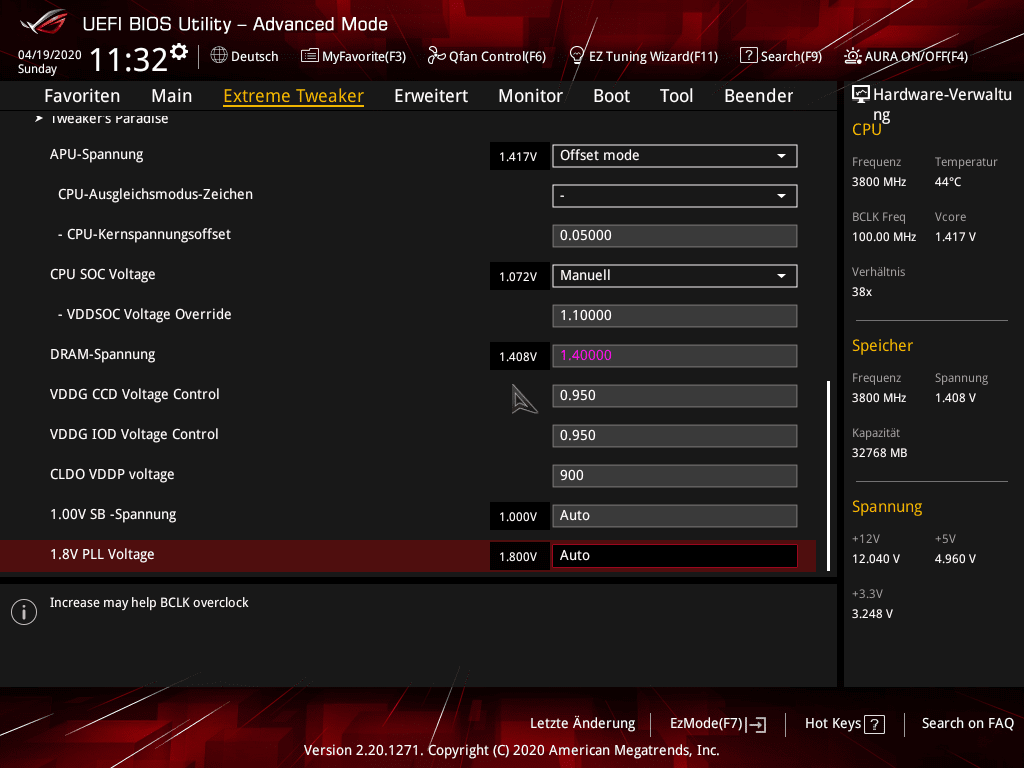The height and width of the screenshot is (768, 1024).
Task: Switch to Monitor tab
Action: pyautogui.click(x=530, y=96)
